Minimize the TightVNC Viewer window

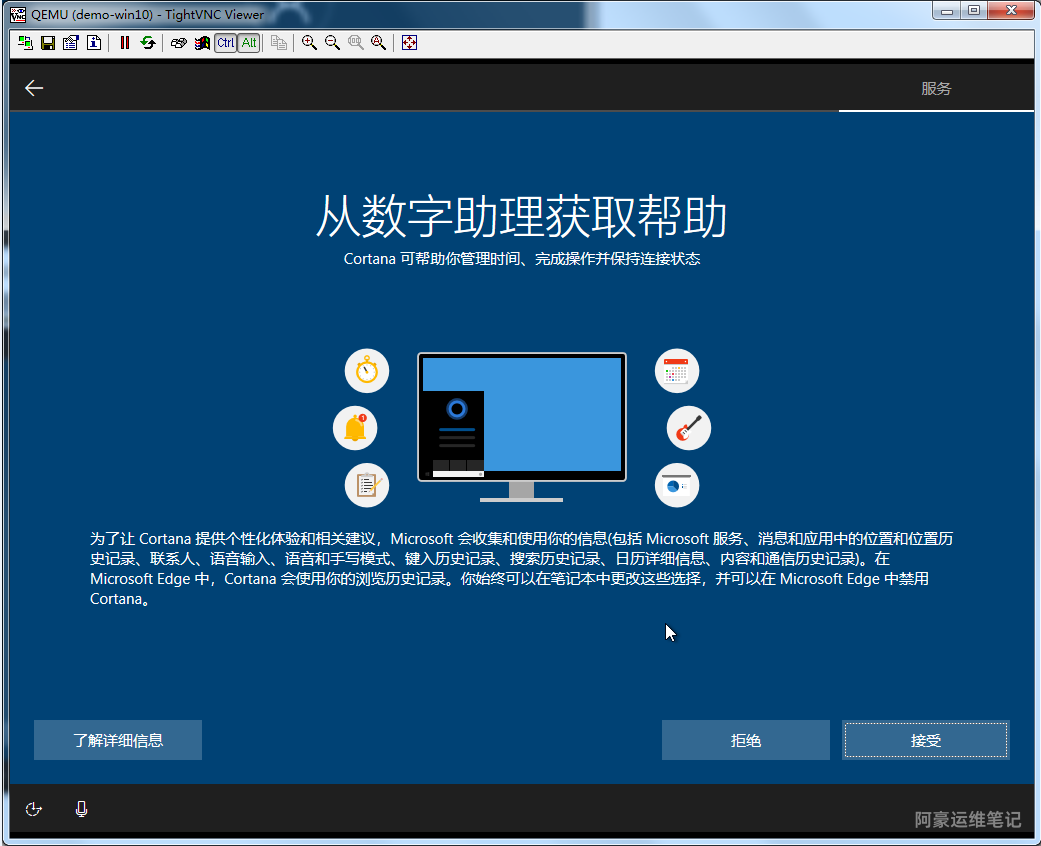947,11
